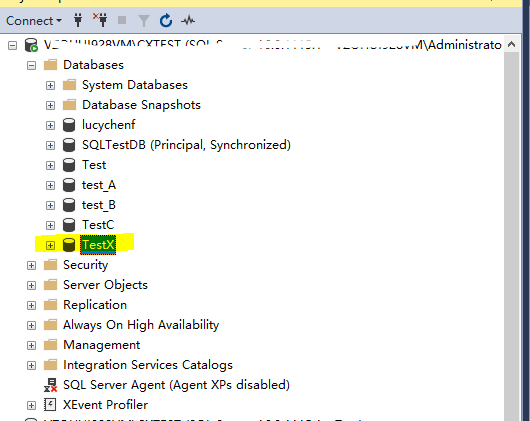Viewport: 530px width, 421px height.
Task: Click the Connect Object Explorer plug icon
Action: pyautogui.click(x=78, y=20)
